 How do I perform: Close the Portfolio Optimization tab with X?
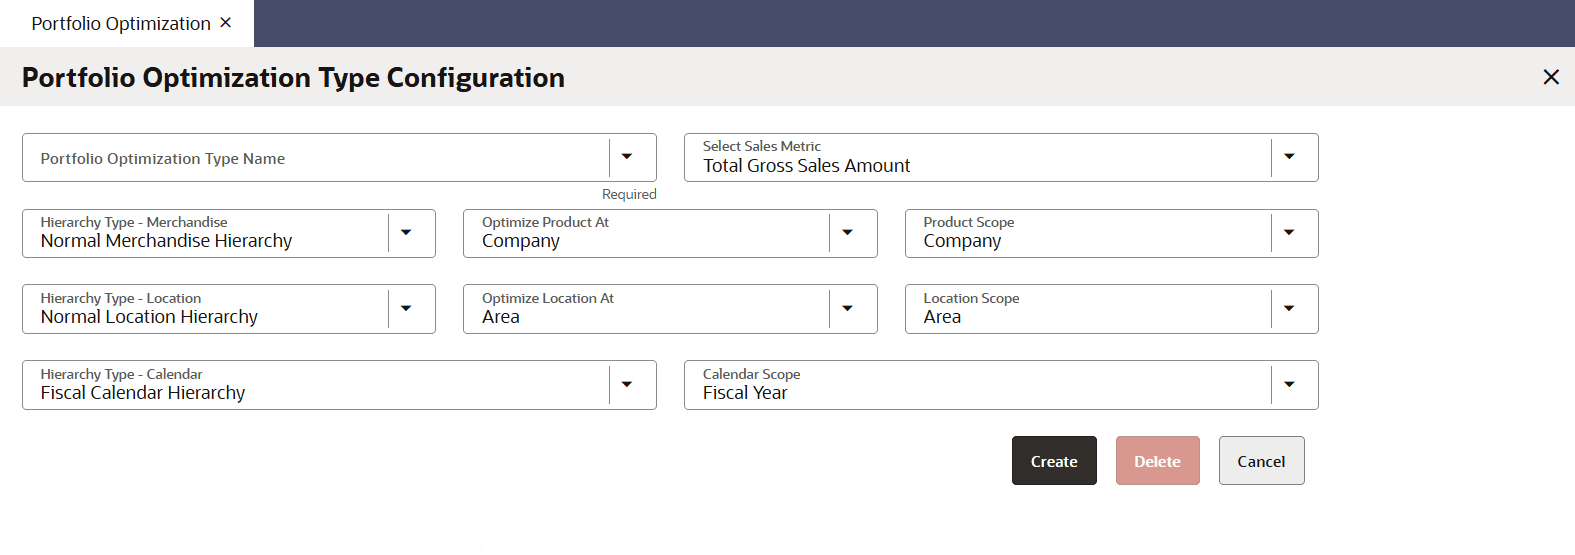[226, 22]
